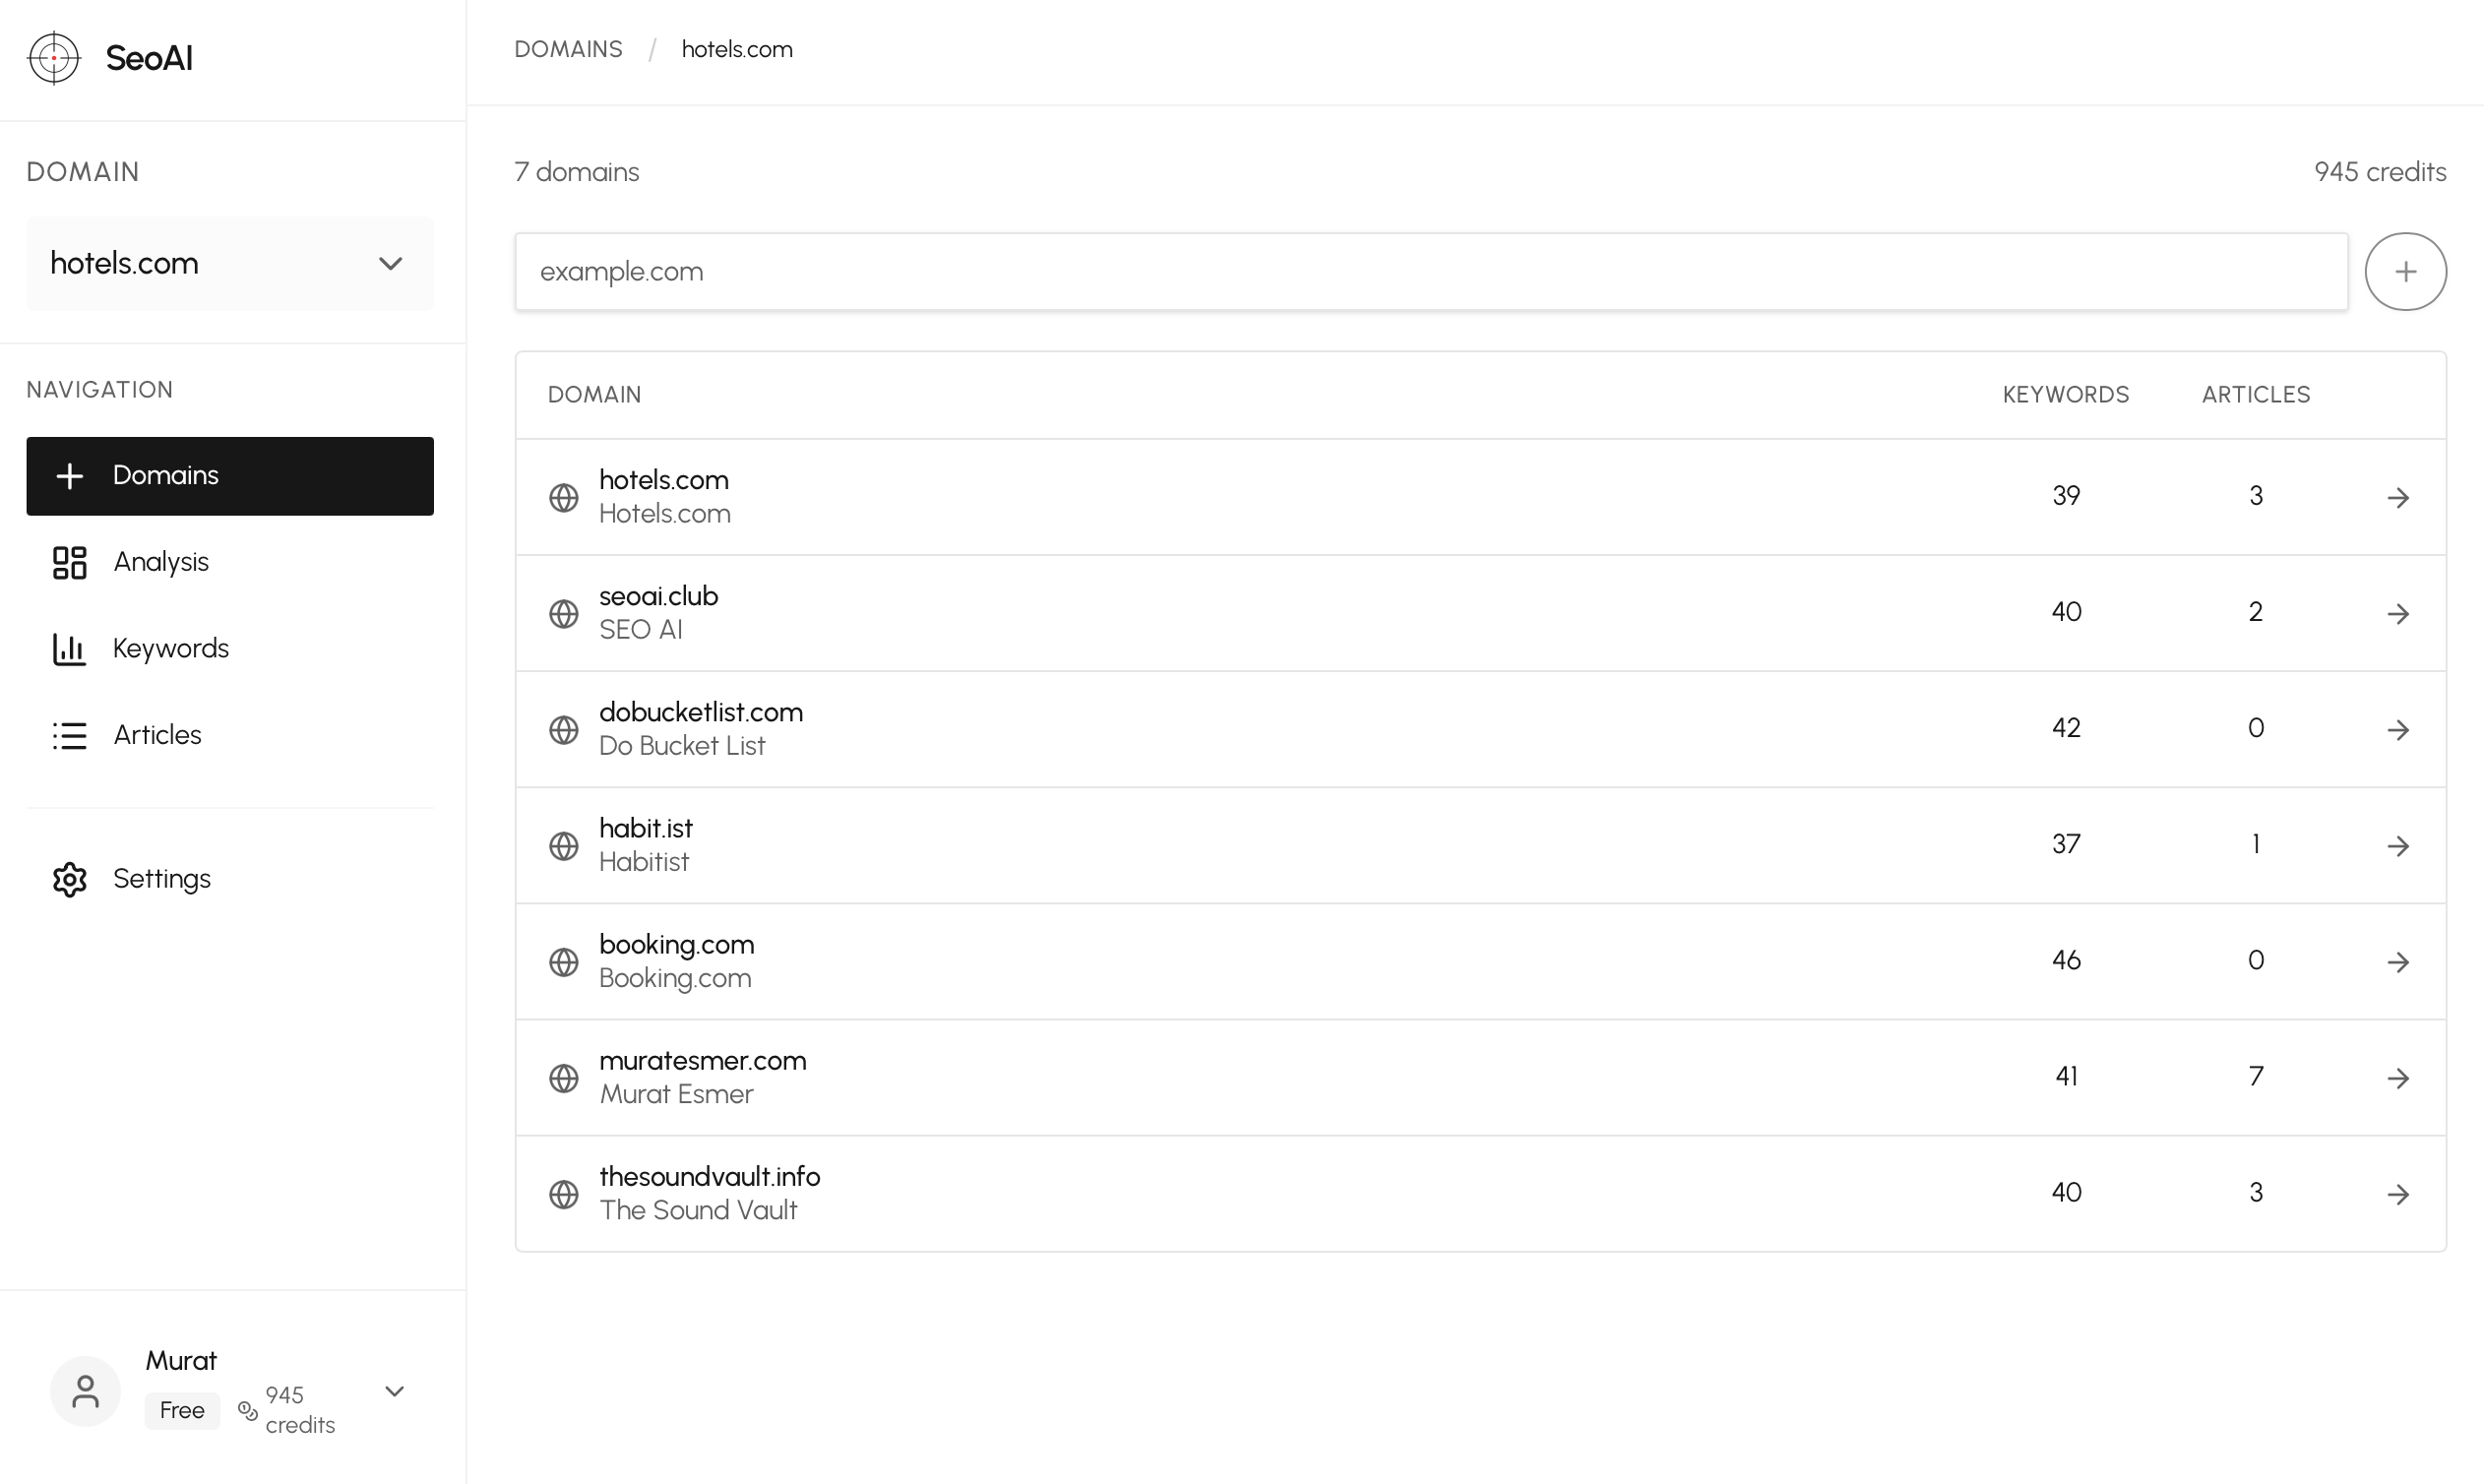
Task: Click the Free plan badge
Action: (x=182, y=1410)
